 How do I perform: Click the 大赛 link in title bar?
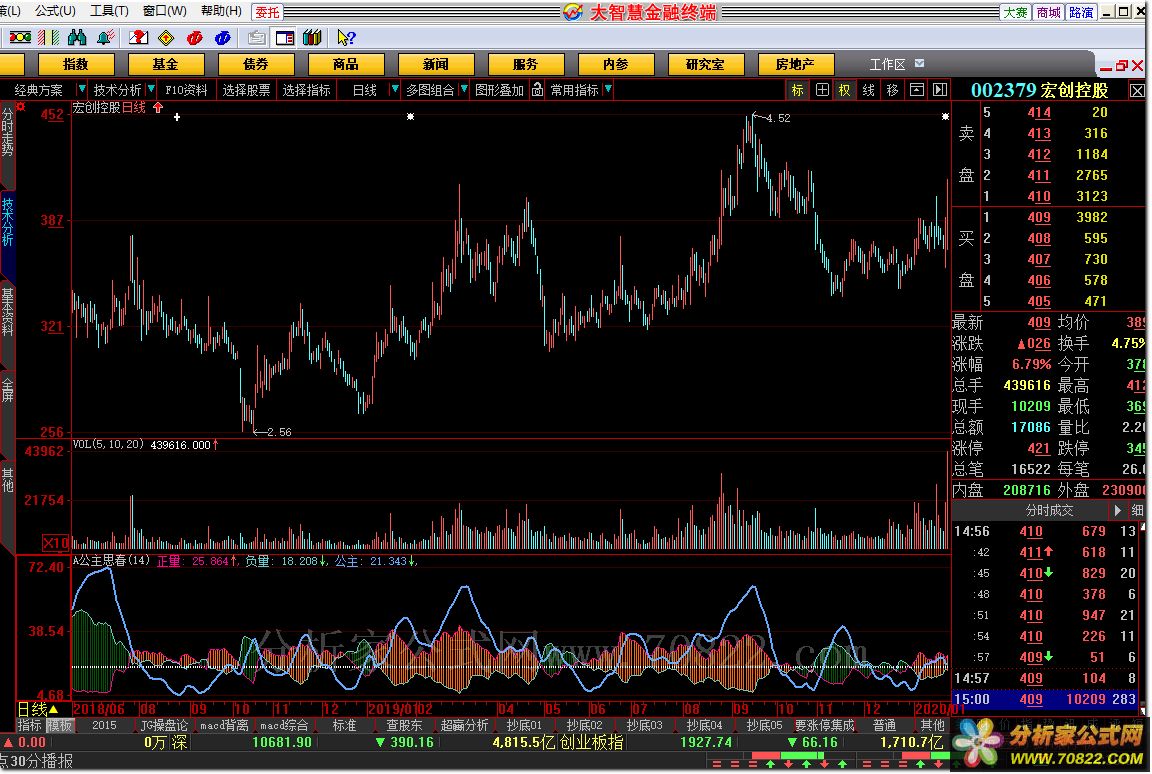point(1015,12)
